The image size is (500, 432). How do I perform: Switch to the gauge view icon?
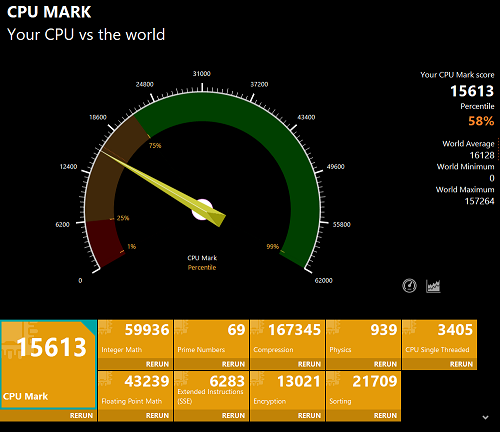click(x=409, y=286)
